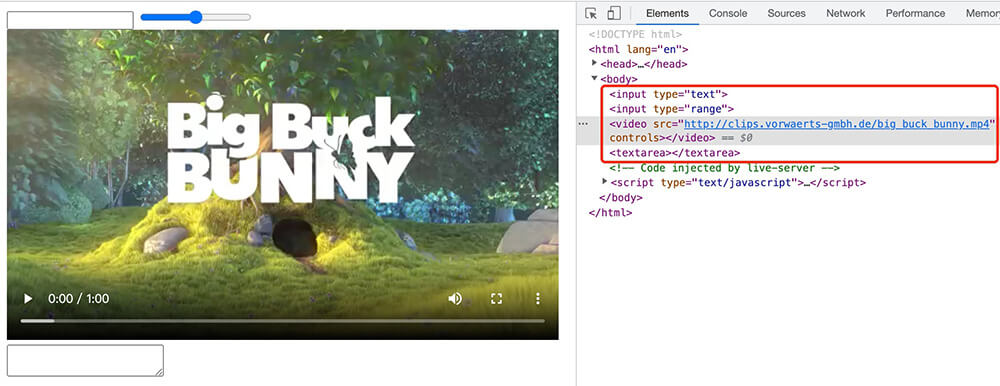The height and width of the screenshot is (386, 1000).
Task: Select the DOCTYPE html line
Action: [635, 34]
